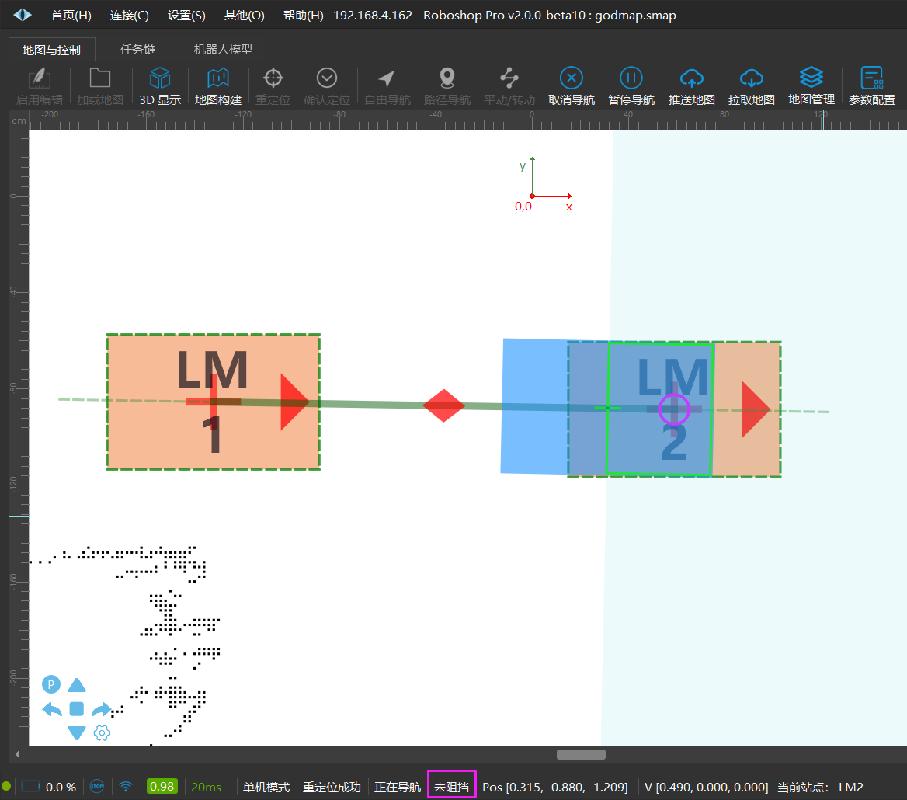
Task: Open the control pad gear settings
Action: 101,733
